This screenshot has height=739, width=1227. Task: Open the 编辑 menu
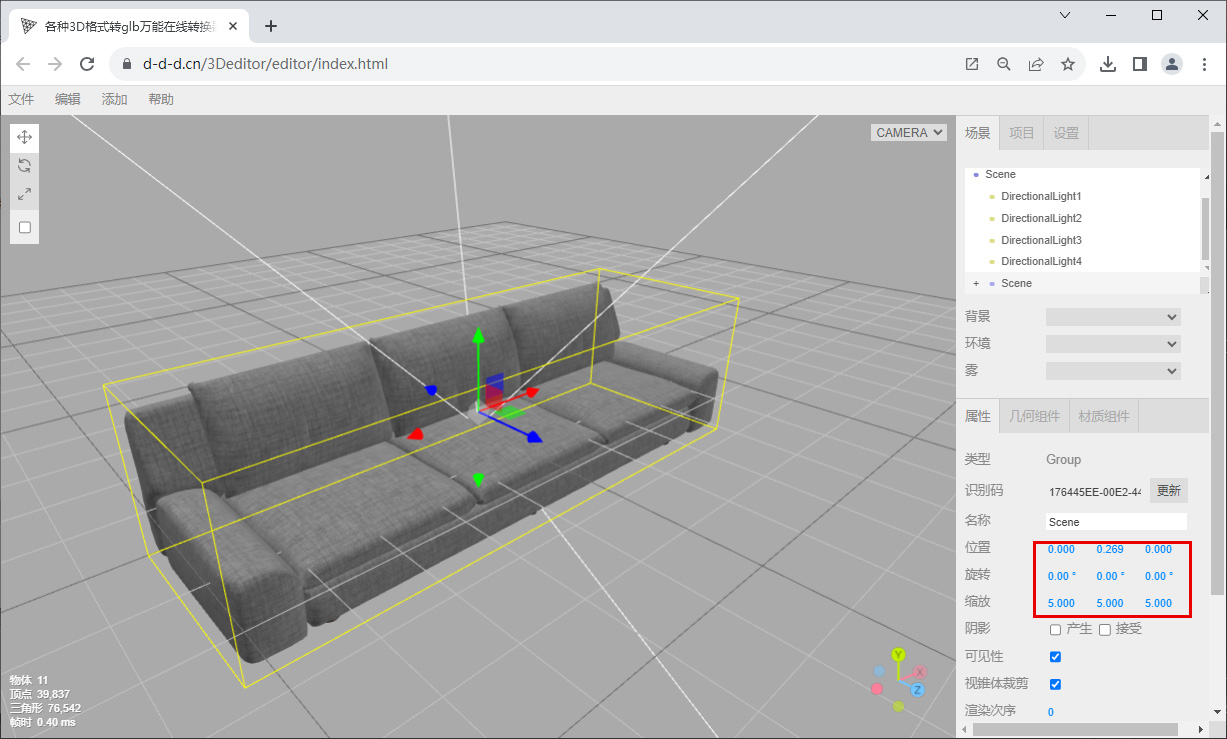[68, 99]
